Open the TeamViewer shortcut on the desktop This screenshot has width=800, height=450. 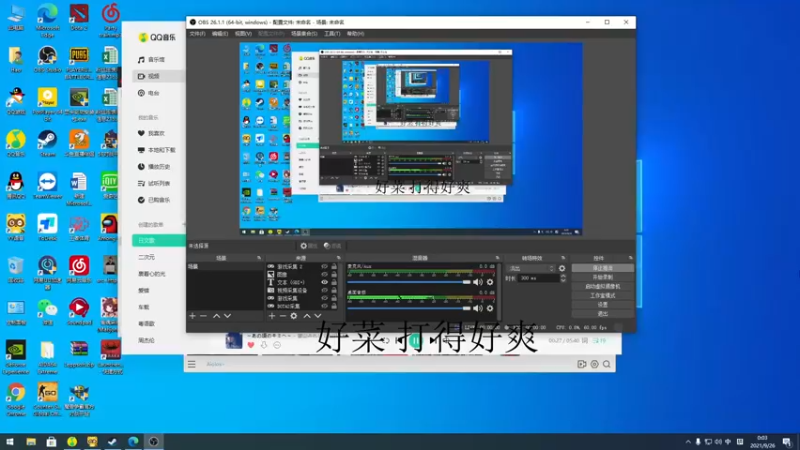tap(47, 186)
